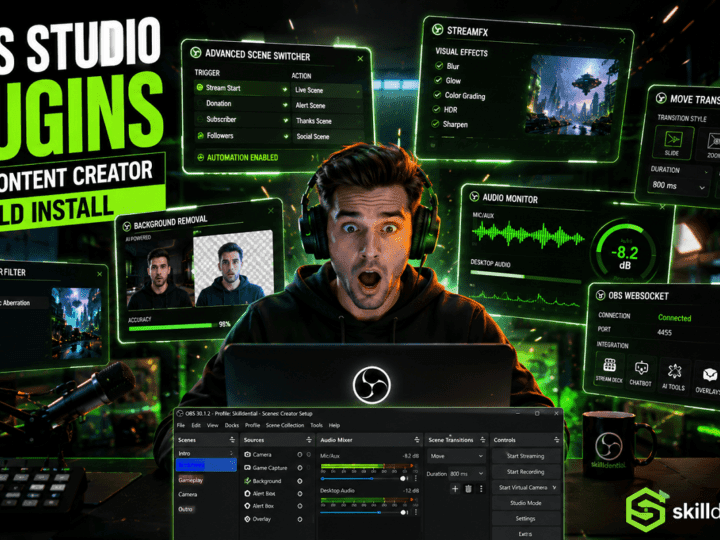Click the Background Removal accuracy bar
Viewport: 720px width, 540px height.
point(171,327)
